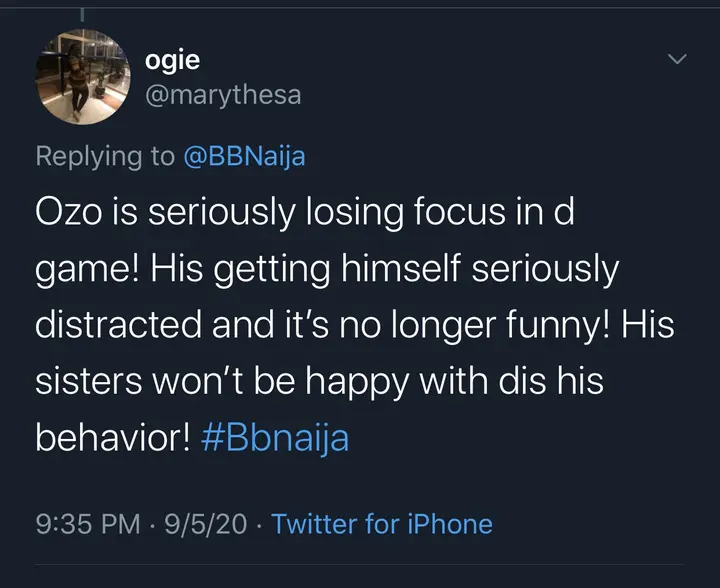
Task: Open ogie's profile picture
Action: [83, 79]
